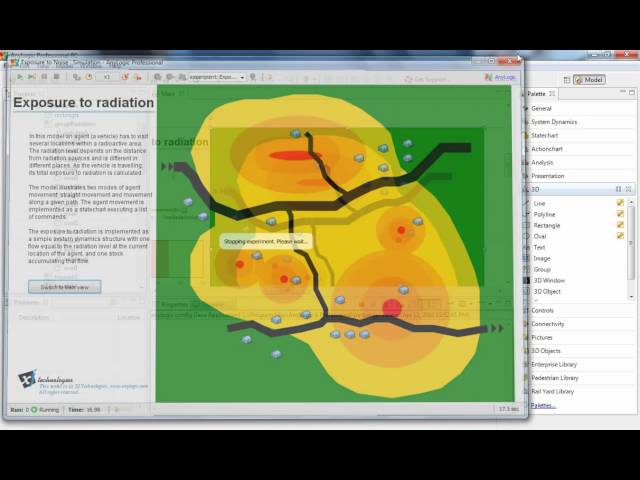Click the Run simulation play icon
The height and width of the screenshot is (480, 640).
pyautogui.click(x=20, y=77)
